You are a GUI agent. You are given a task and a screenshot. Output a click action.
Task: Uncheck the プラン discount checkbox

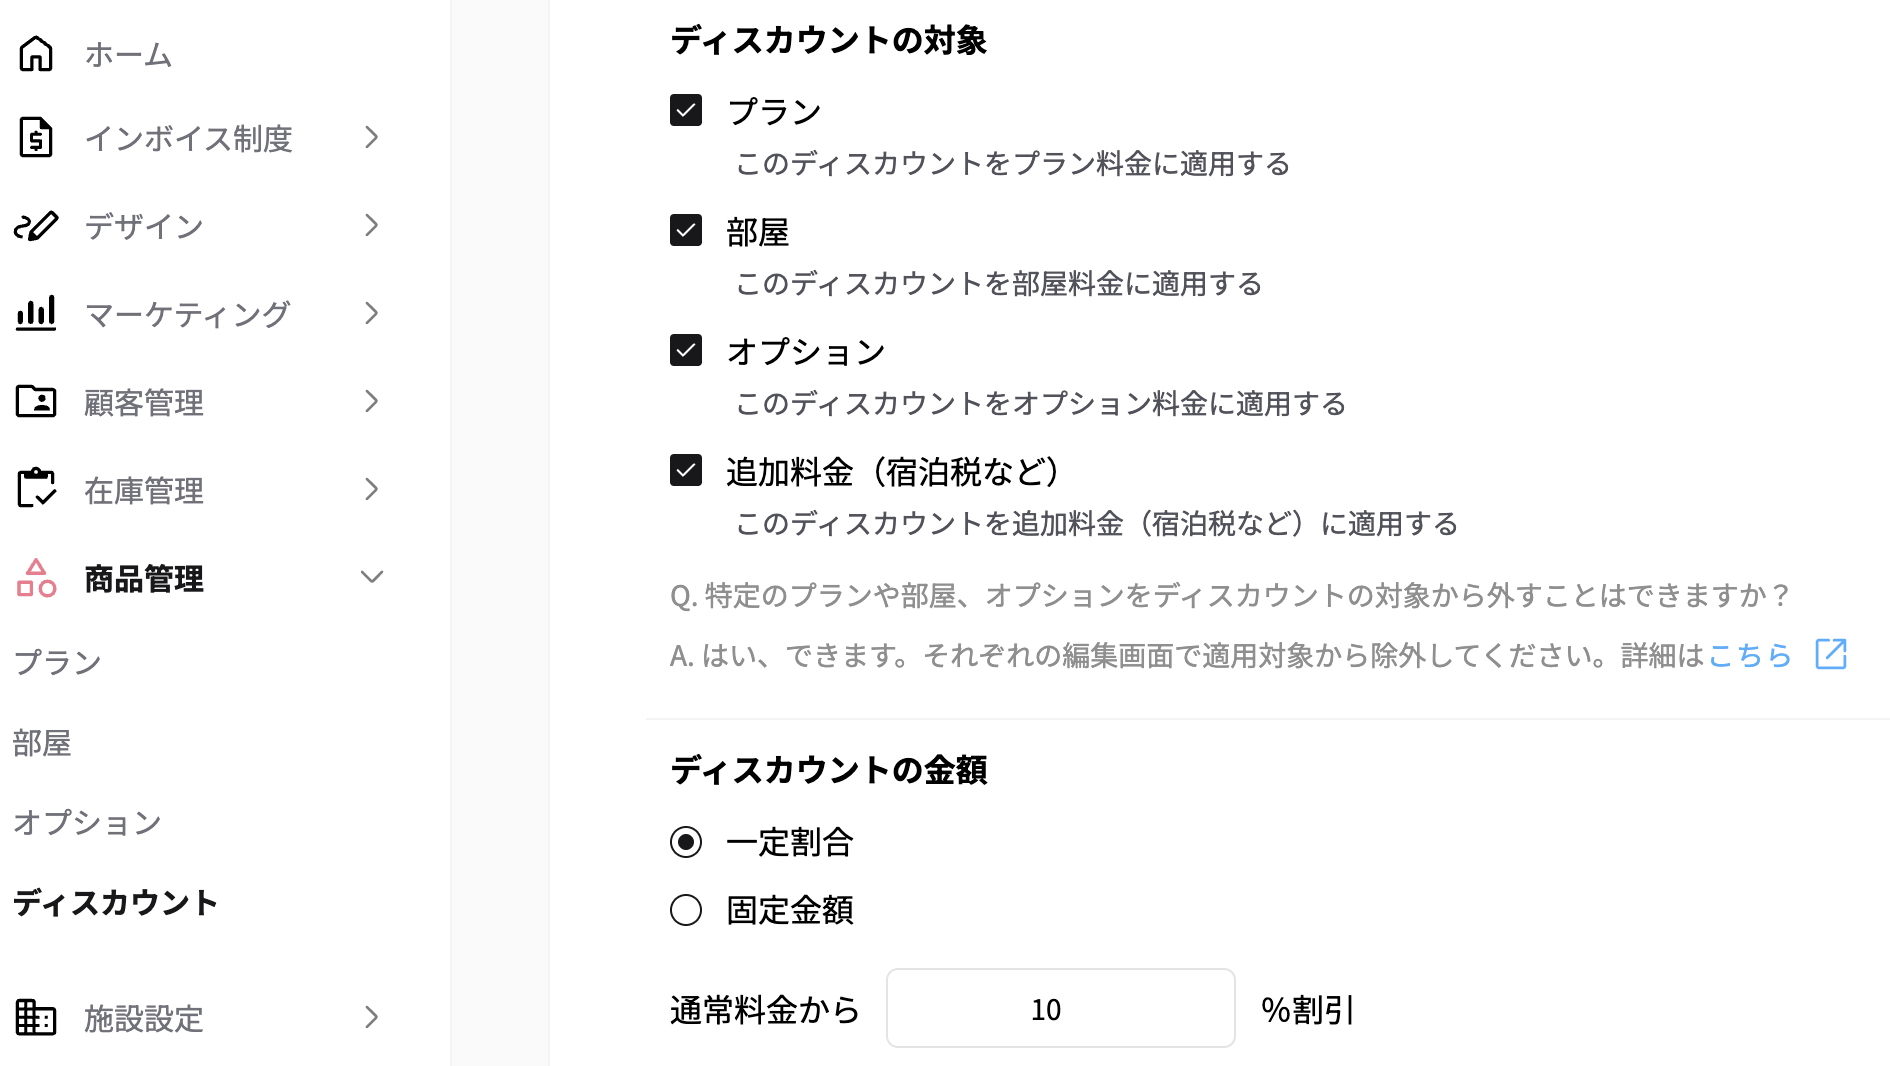[685, 111]
